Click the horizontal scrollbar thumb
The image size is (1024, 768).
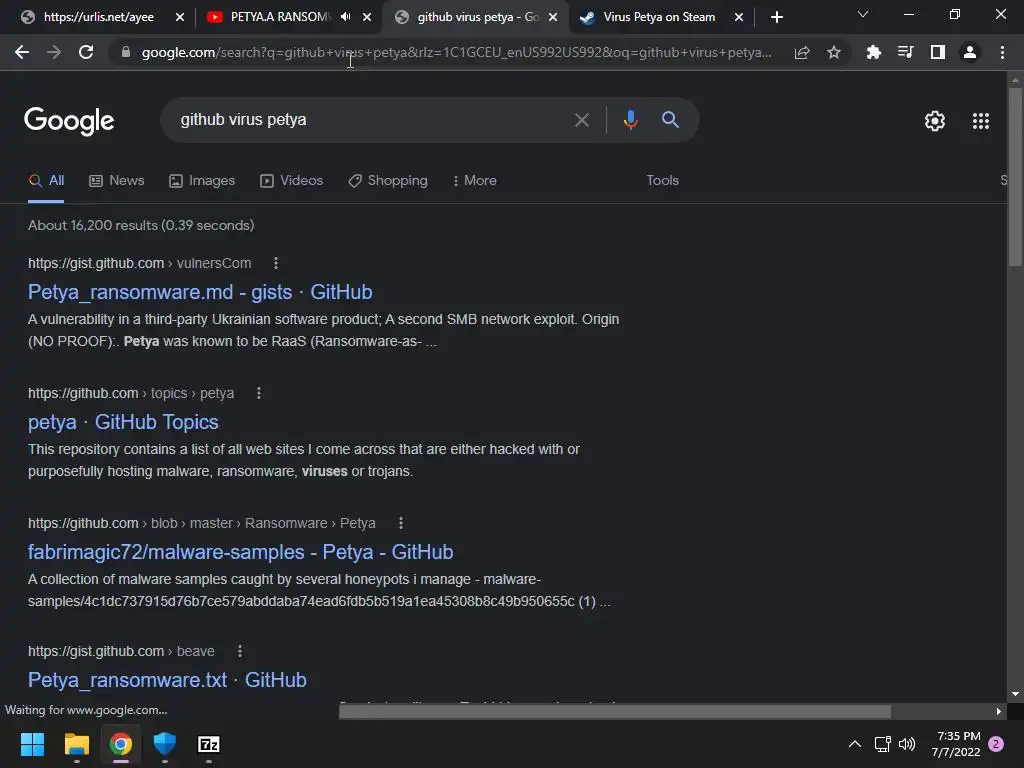pyautogui.click(x=615, y=711)
